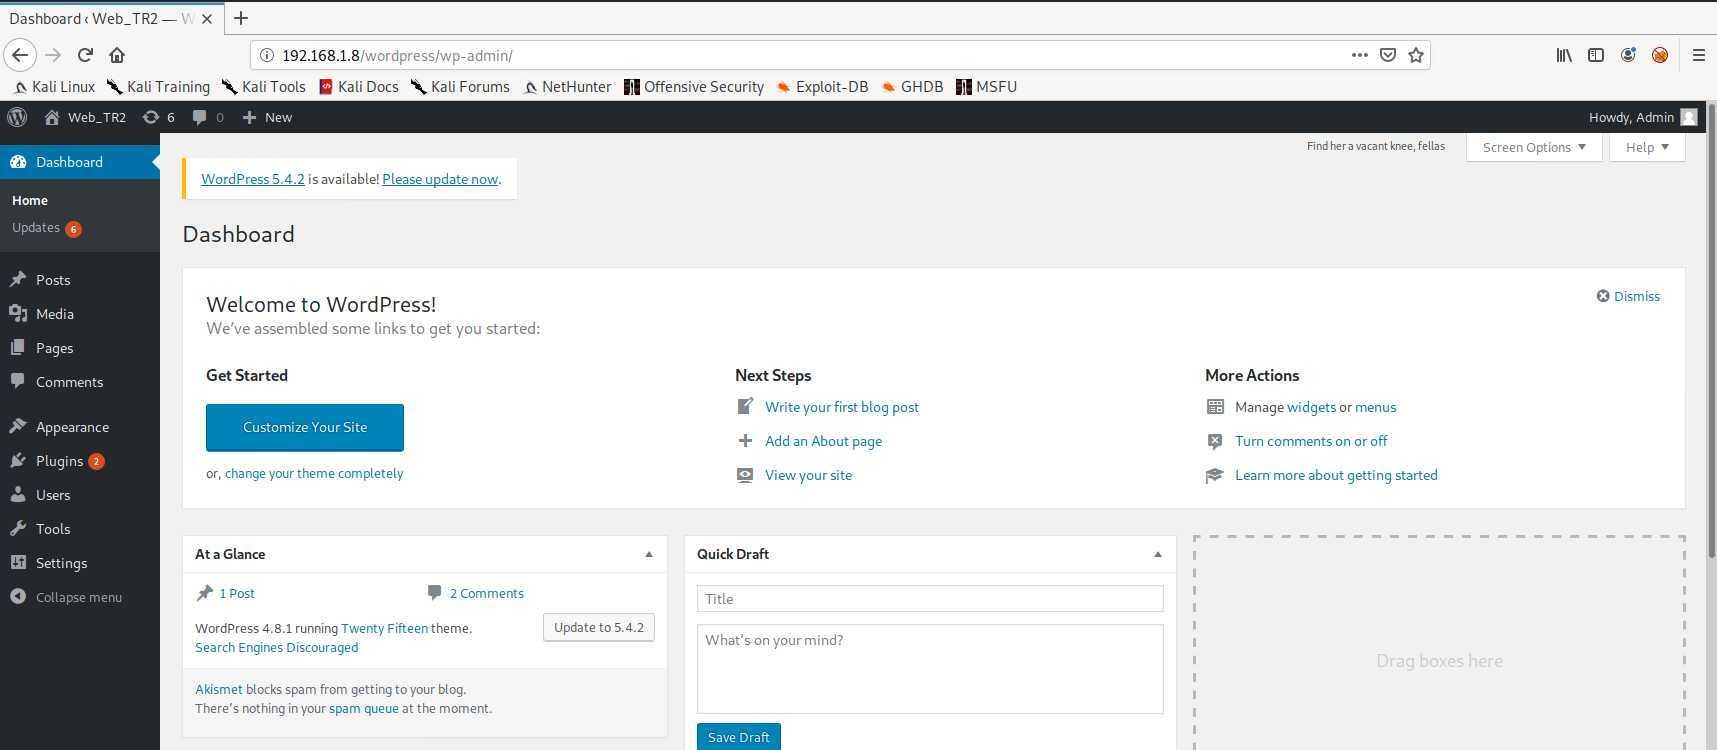1717x750 pixels.
Task: Select Home under Dashboard
Action: [x=30, y=200]
